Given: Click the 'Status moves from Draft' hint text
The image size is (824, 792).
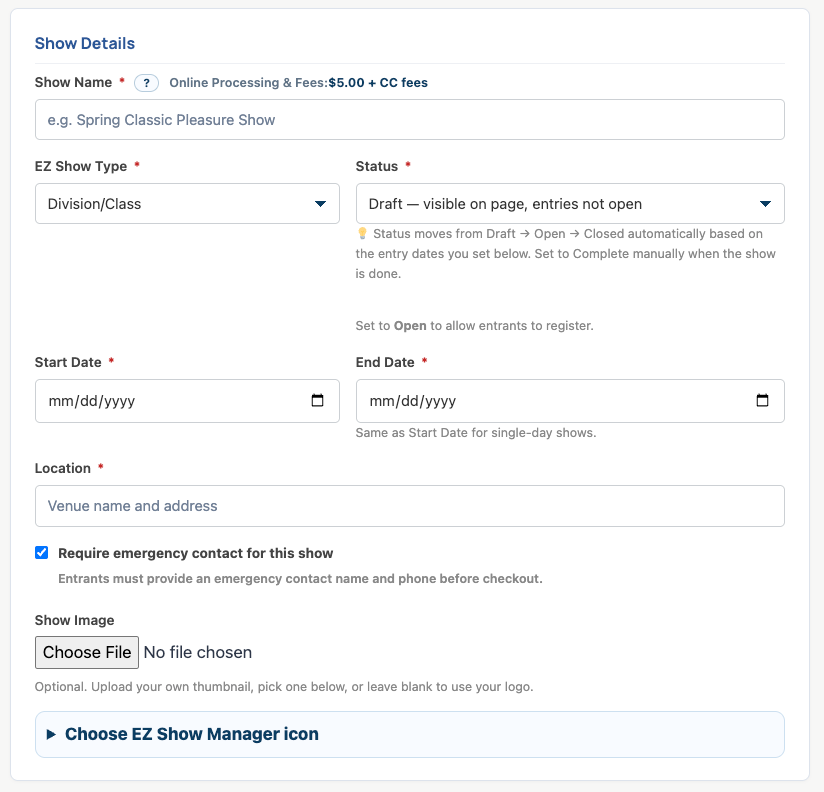Looking at the screenshot, I should pyautogui.click(x=565, y=254).
